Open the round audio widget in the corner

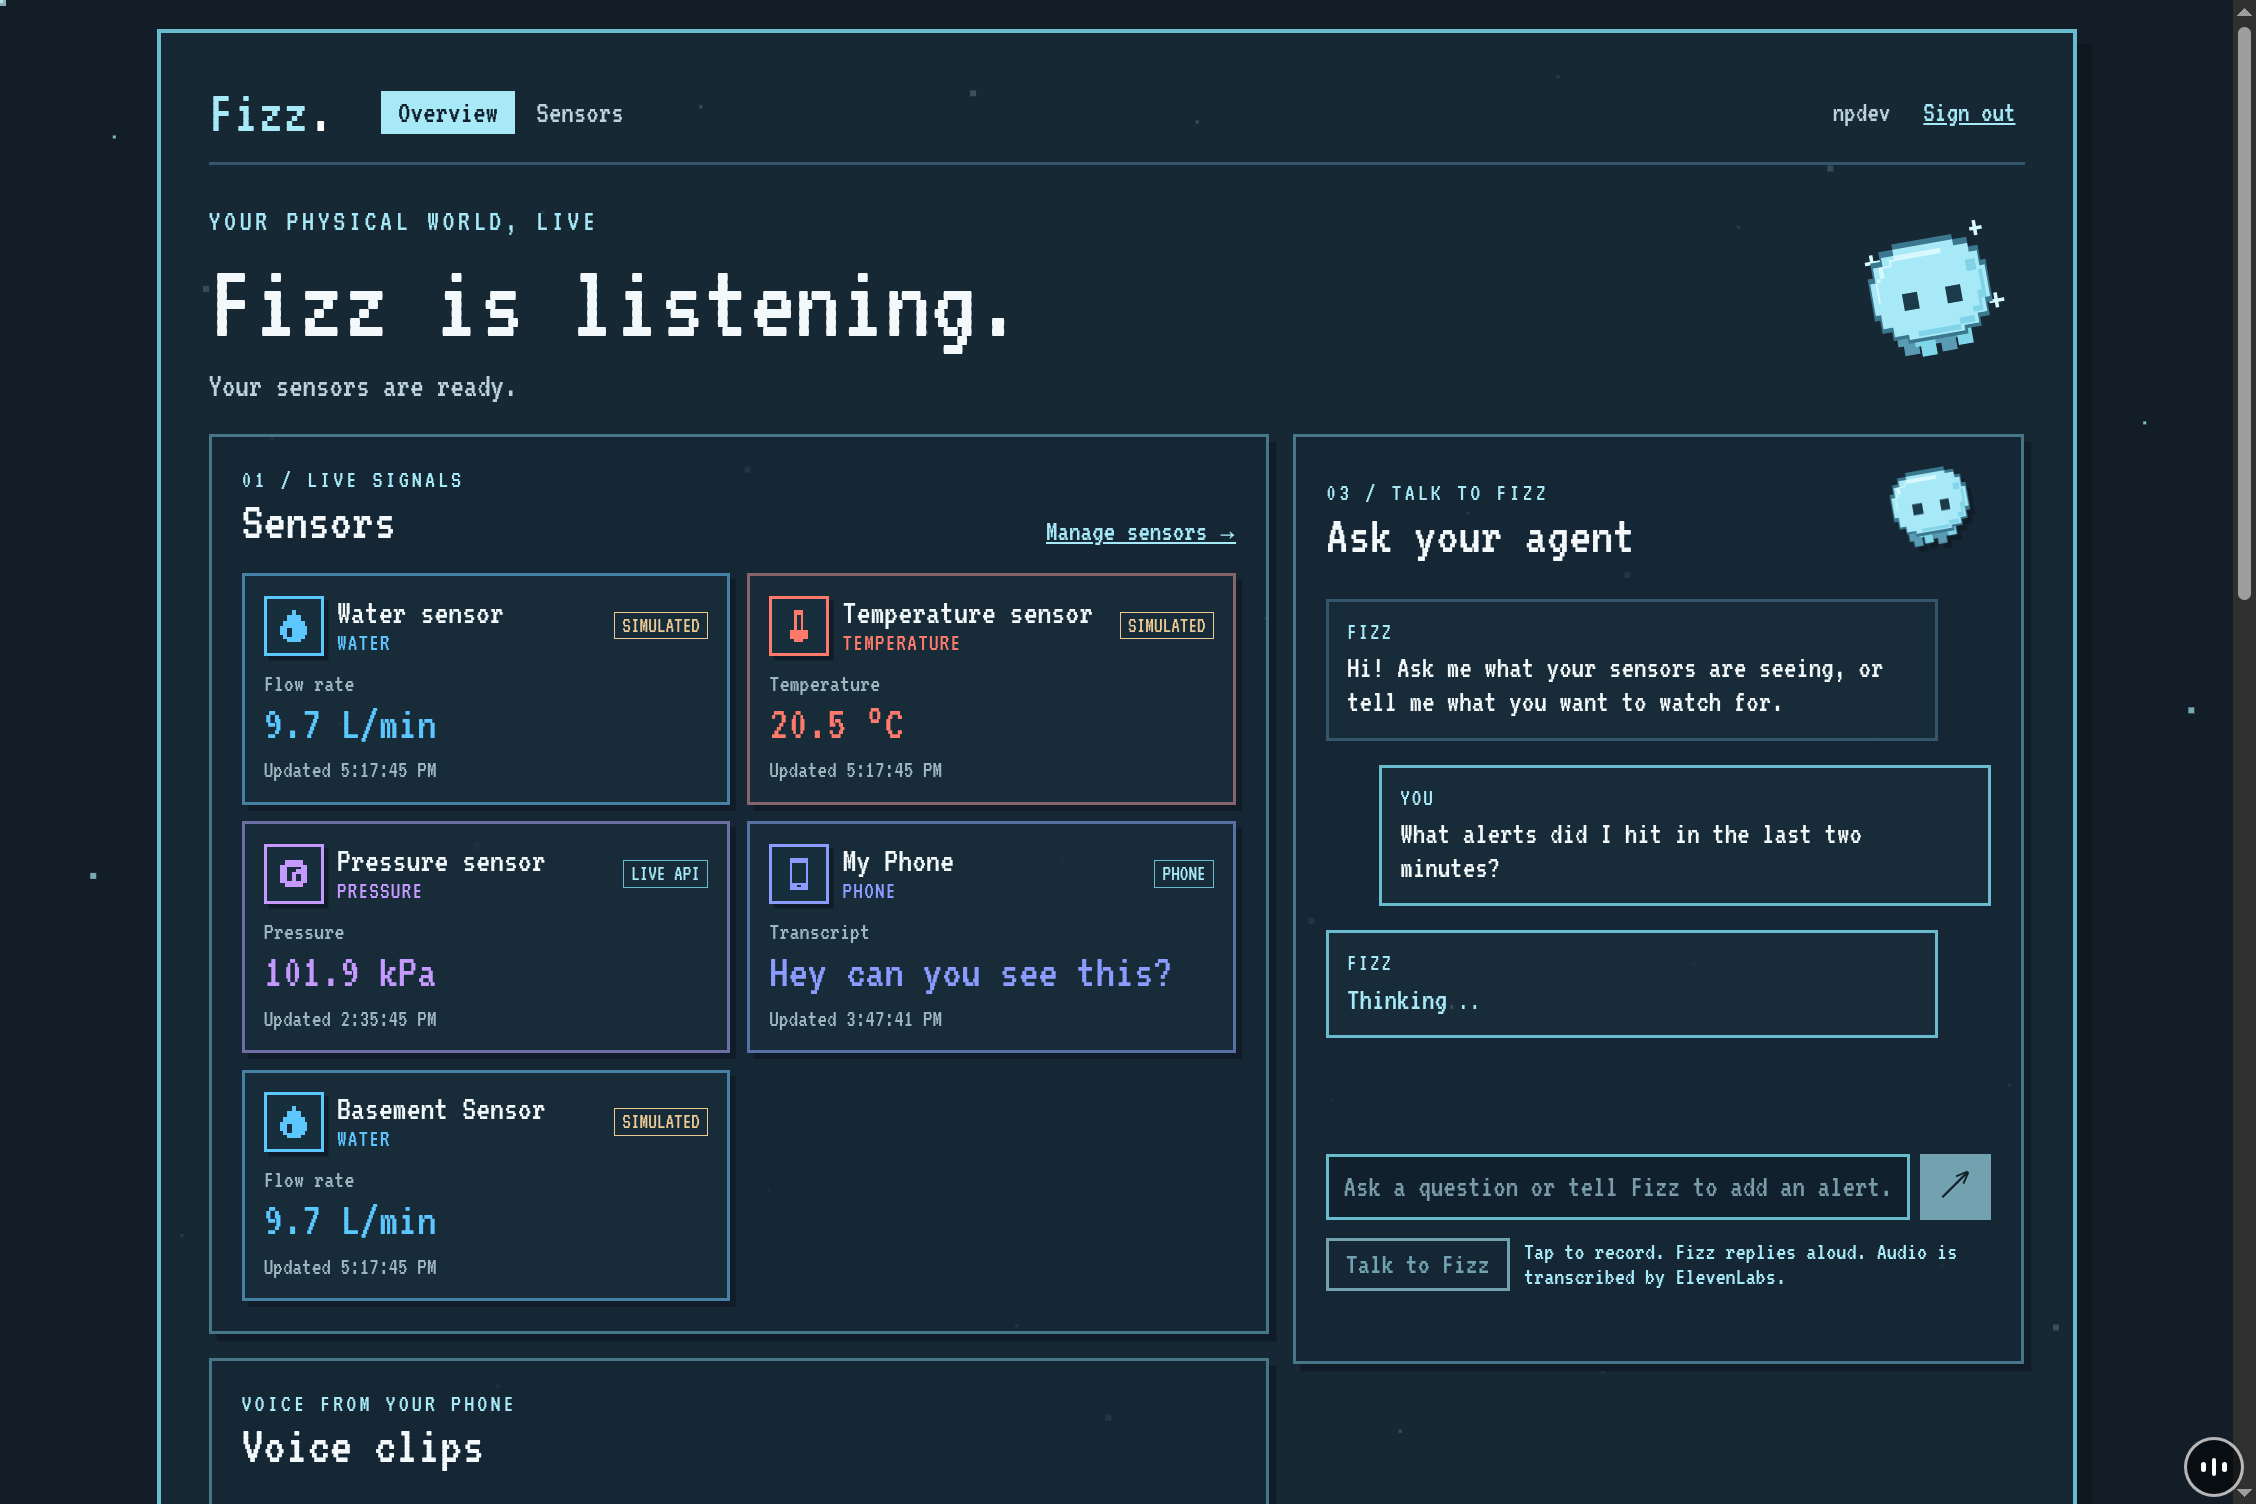2213,1466
